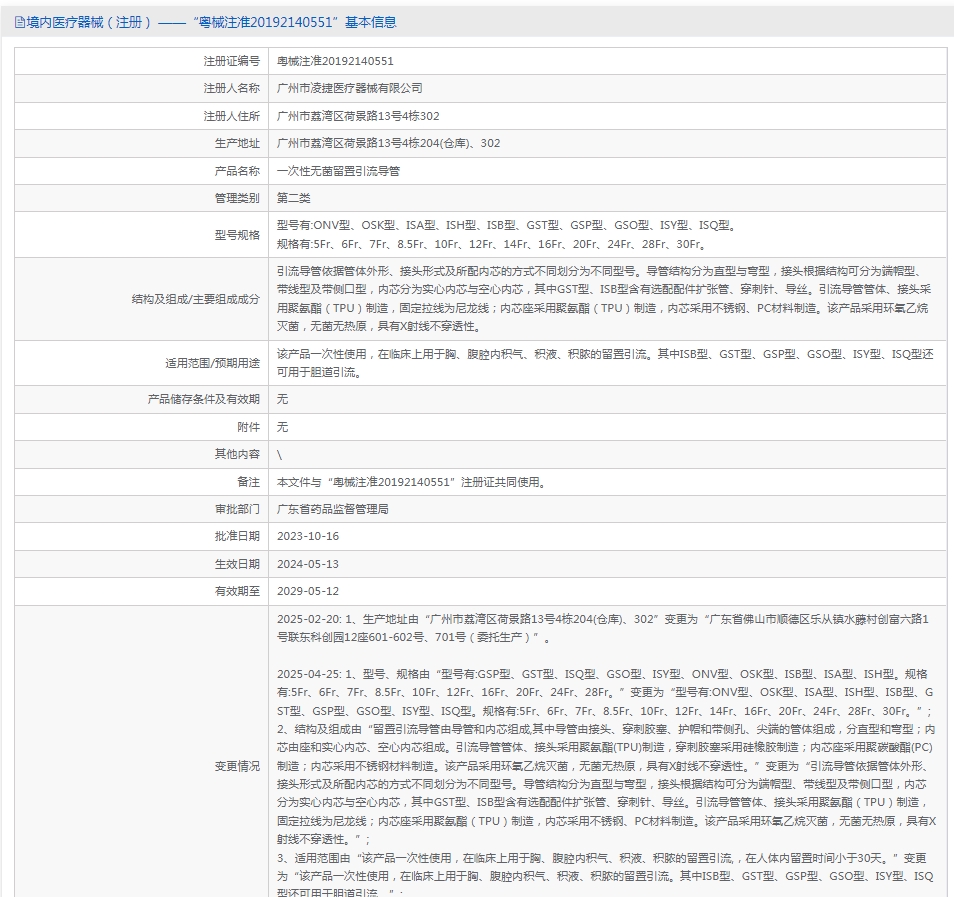Click the 管理类别 value 第二类
Screen dimensions: 954x897
pos(294,198)
